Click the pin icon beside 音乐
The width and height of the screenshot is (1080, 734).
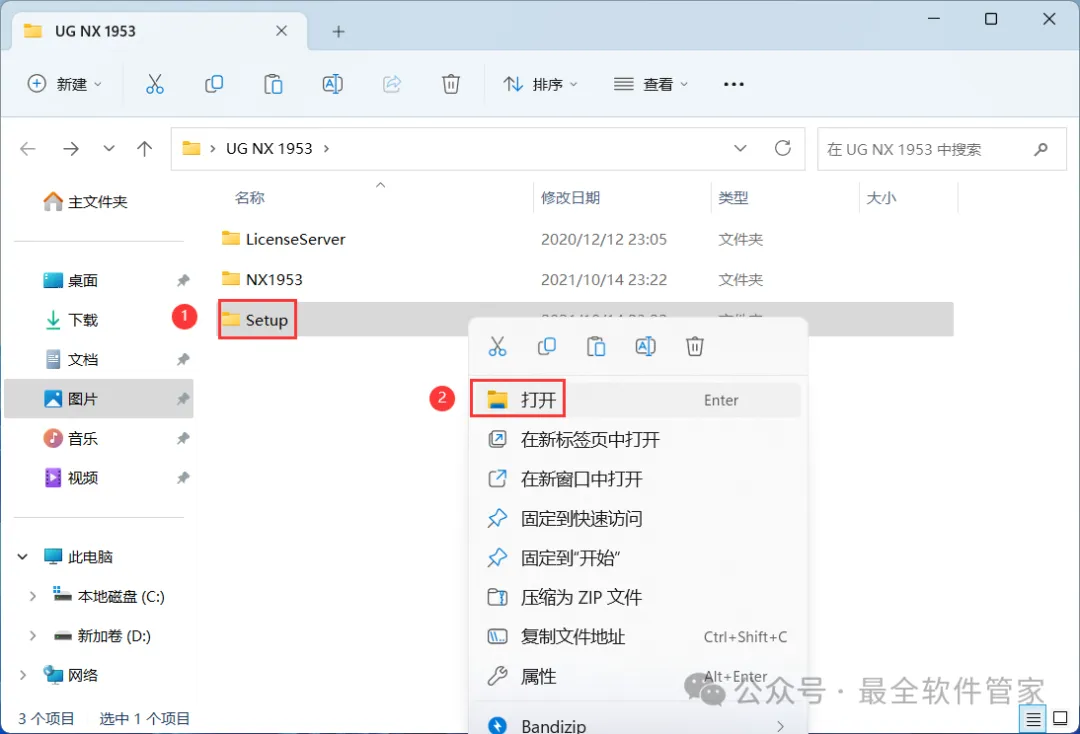183,439
